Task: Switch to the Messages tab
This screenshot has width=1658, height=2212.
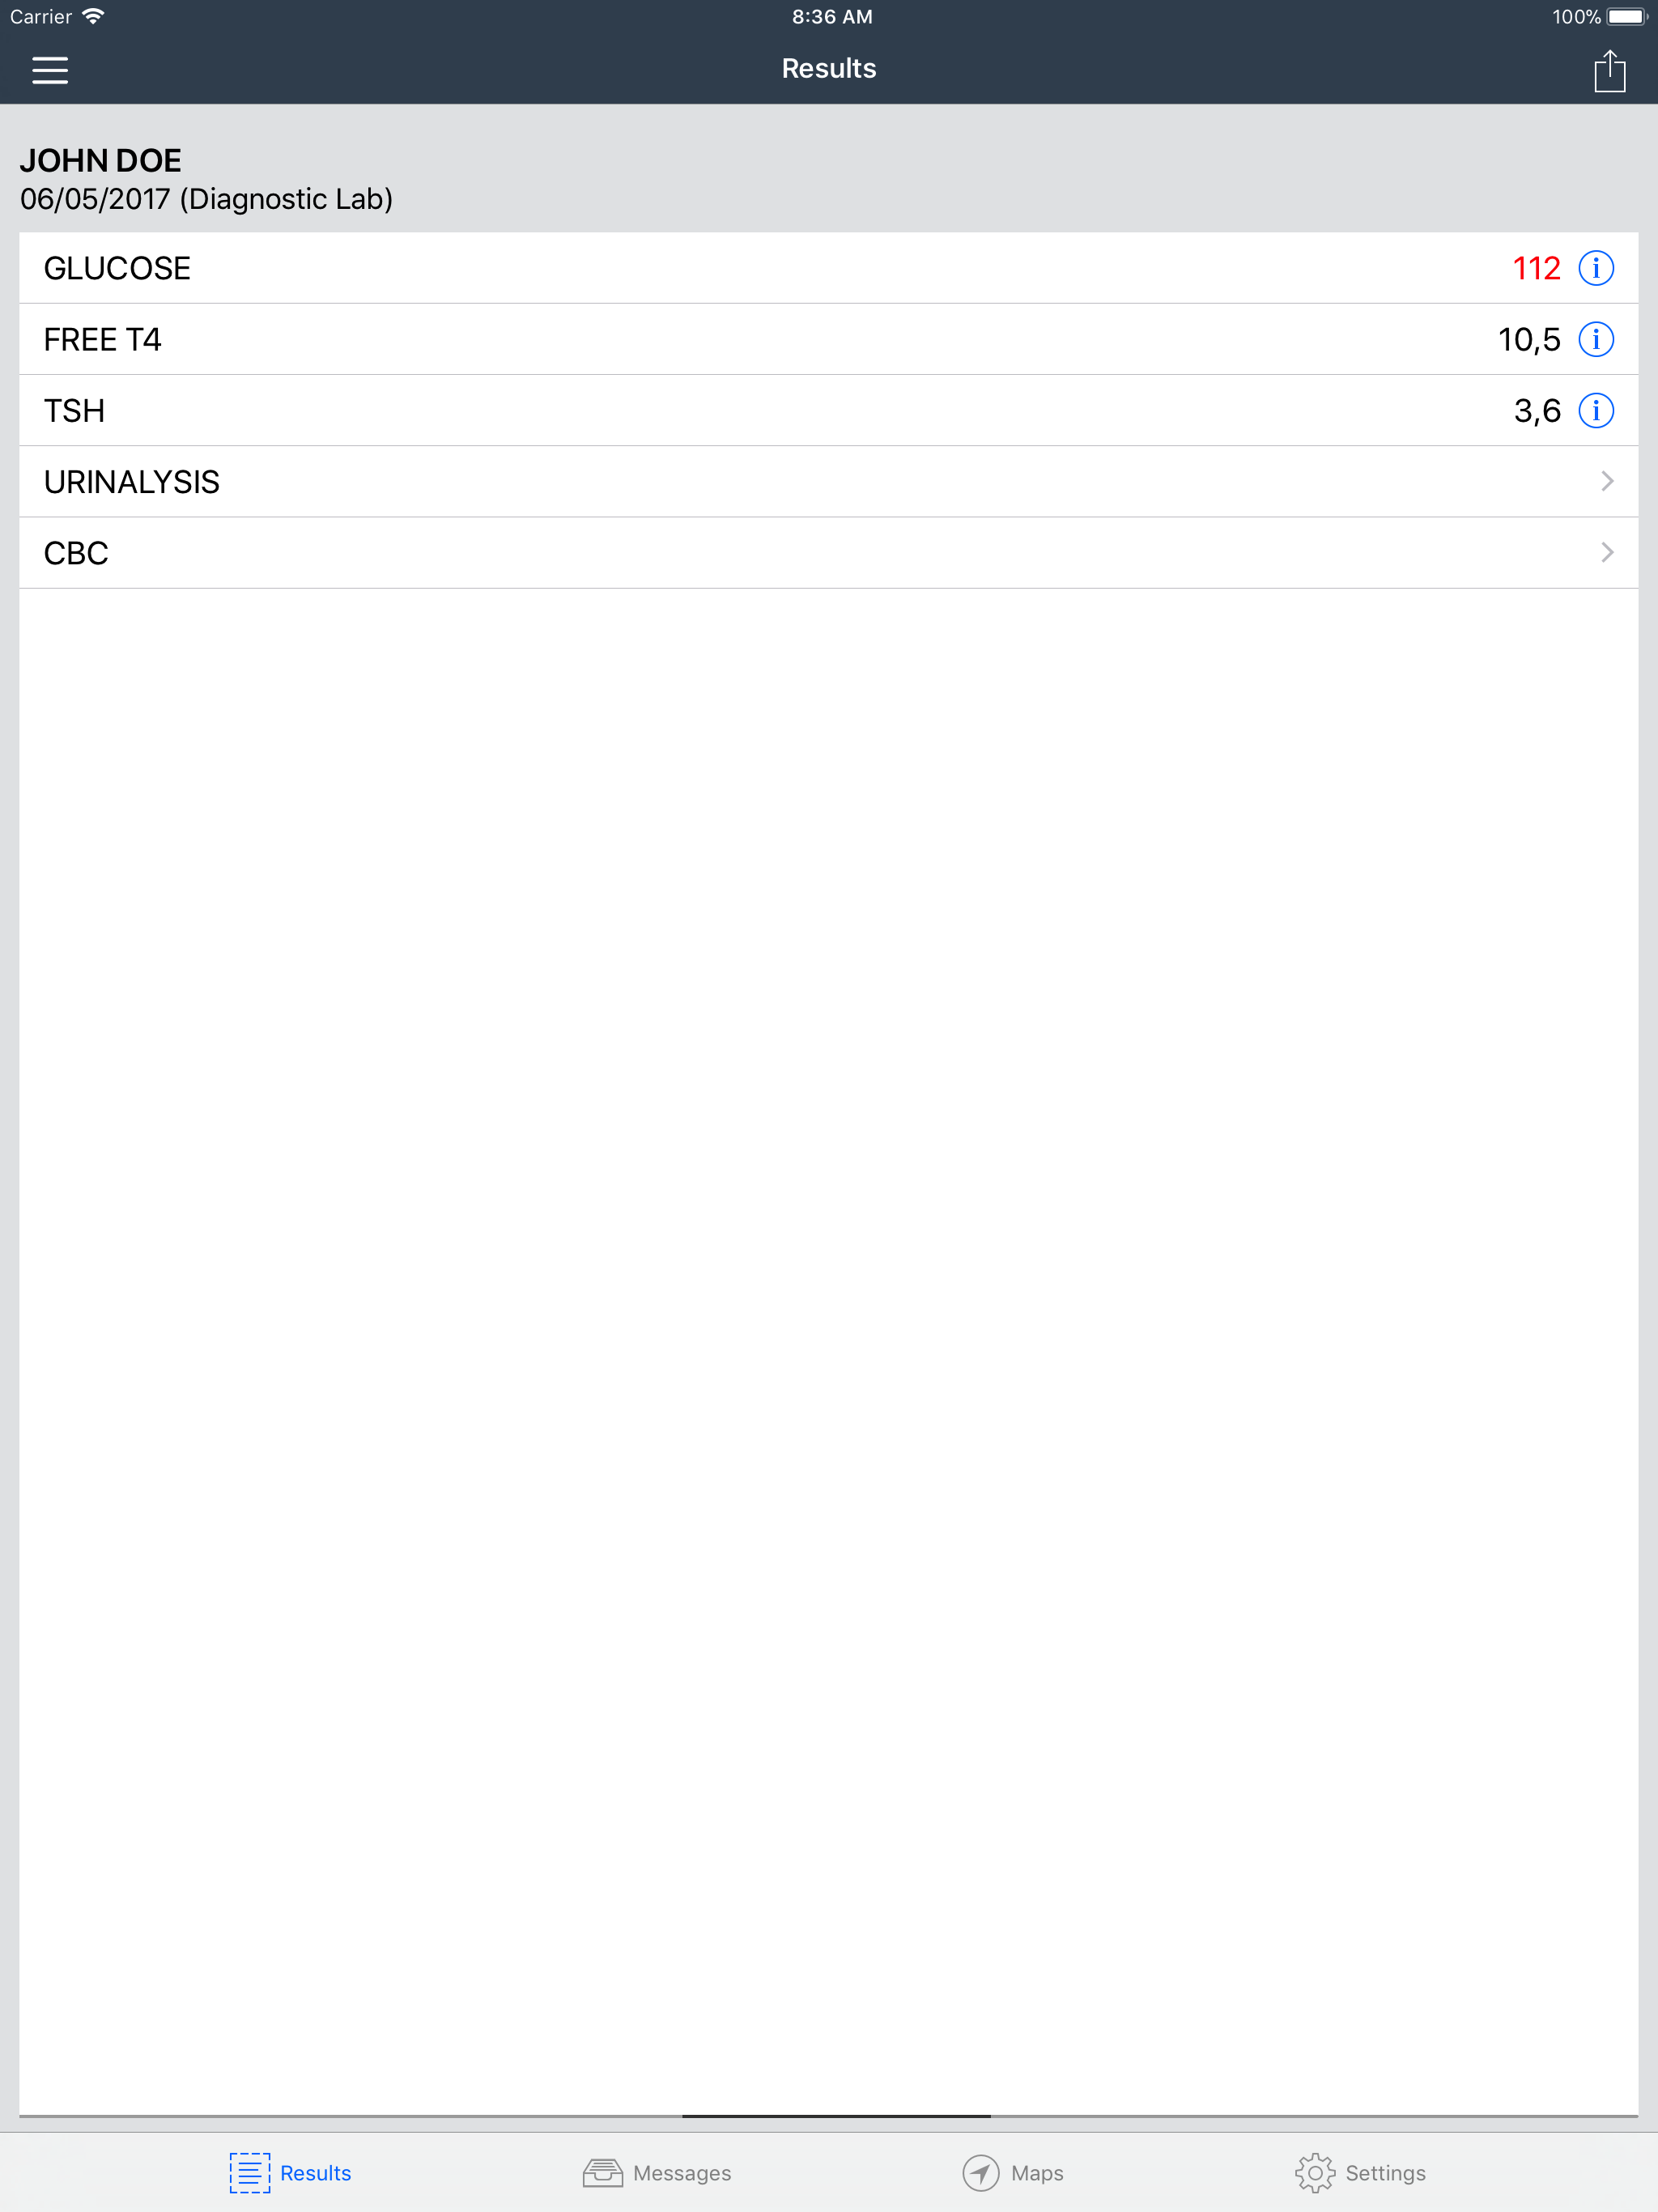Action: click(x=657, y=2172)
